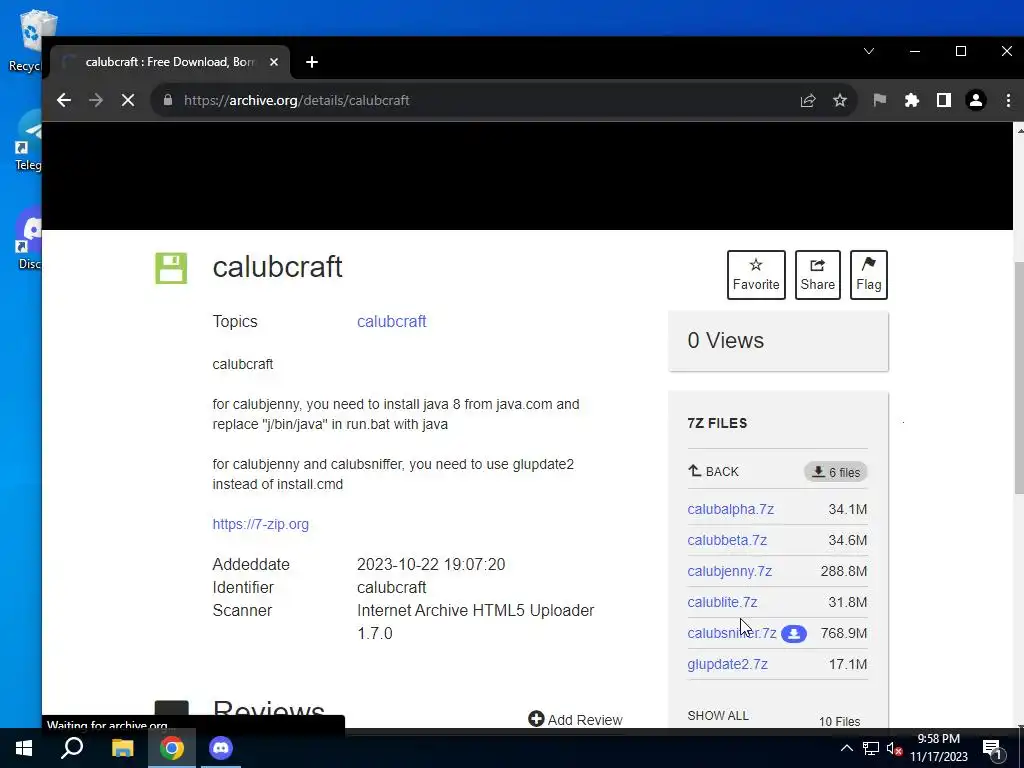Open Windows taskbar search

(x=72, y=748)
